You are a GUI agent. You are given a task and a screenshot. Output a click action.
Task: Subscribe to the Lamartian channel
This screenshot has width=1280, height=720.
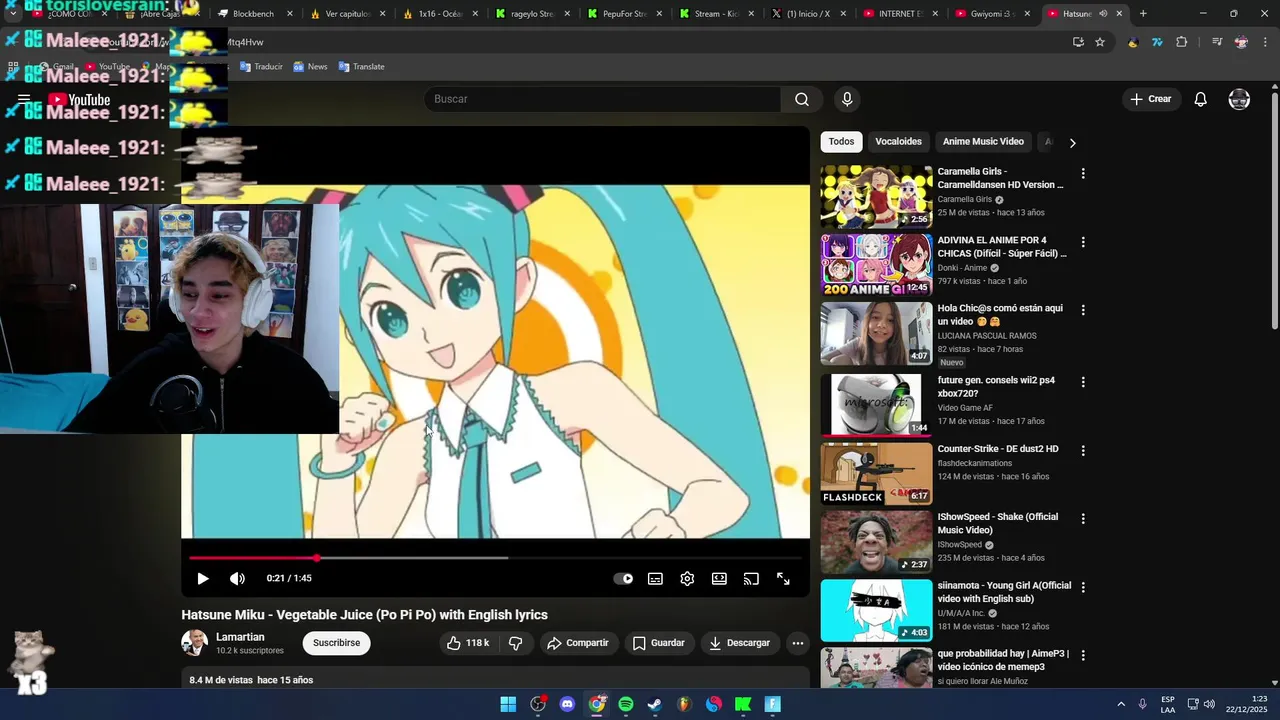tap(336, 643)
